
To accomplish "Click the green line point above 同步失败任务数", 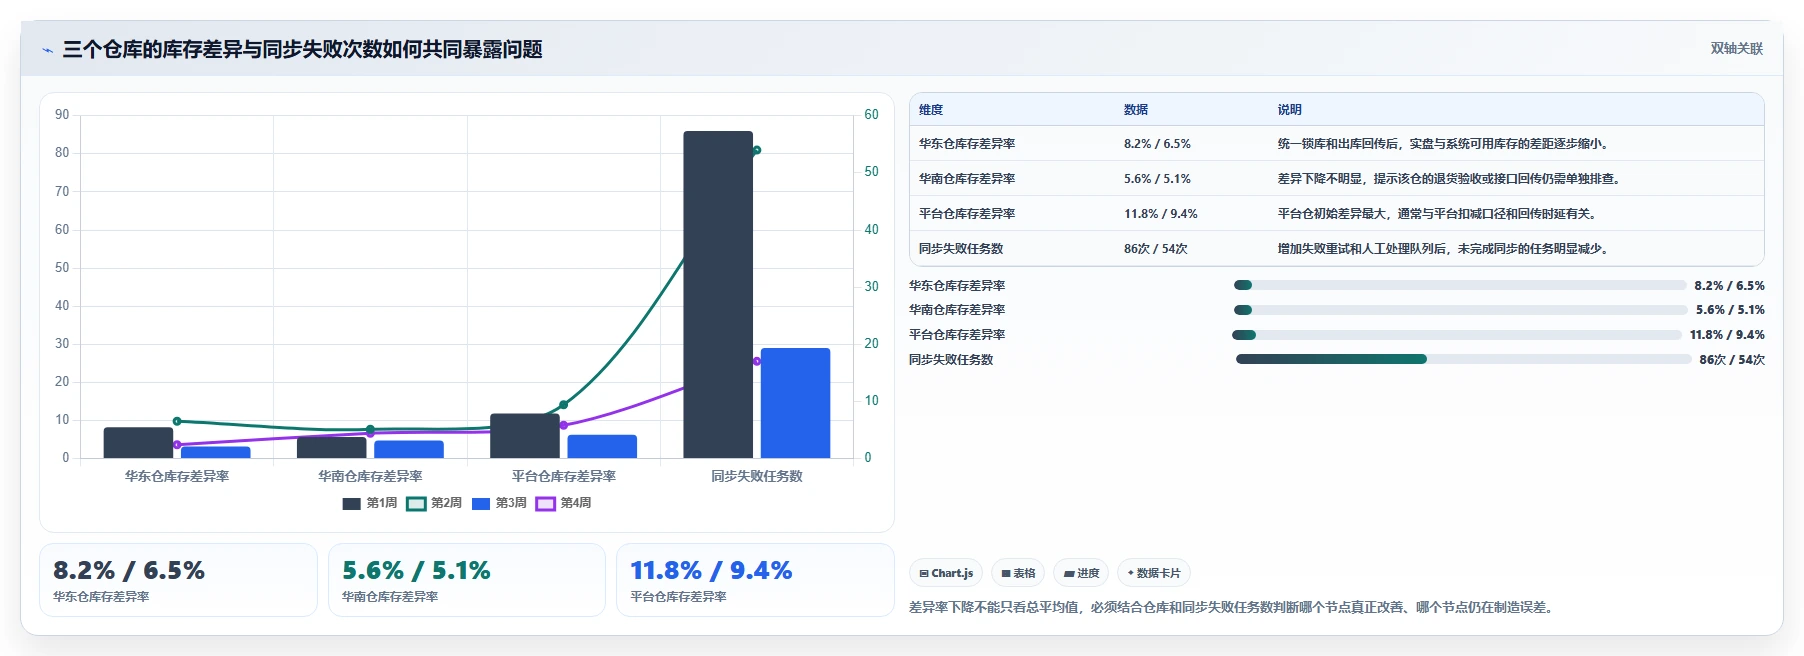I will click(757, 150).
